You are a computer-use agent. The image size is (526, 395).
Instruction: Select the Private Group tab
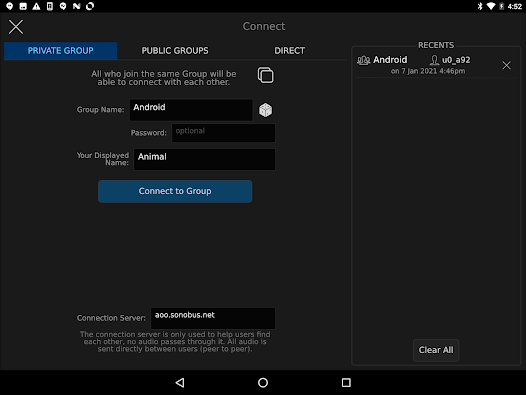pos(60,51)
